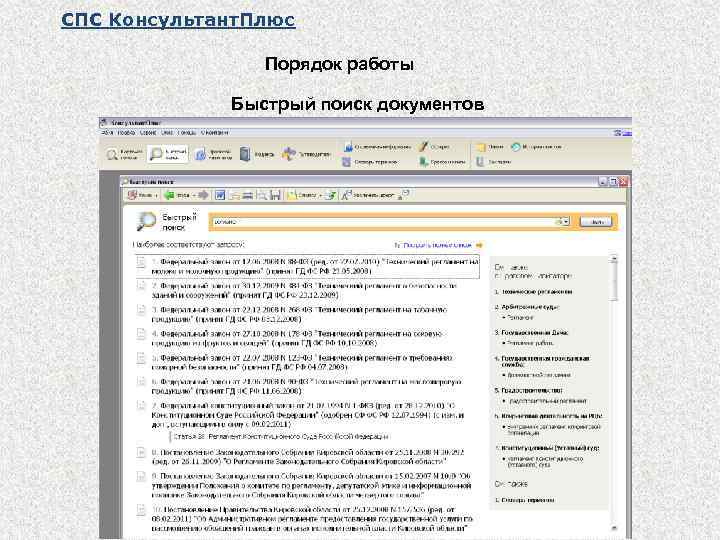Open the Помощь menu

coord(187,133)
